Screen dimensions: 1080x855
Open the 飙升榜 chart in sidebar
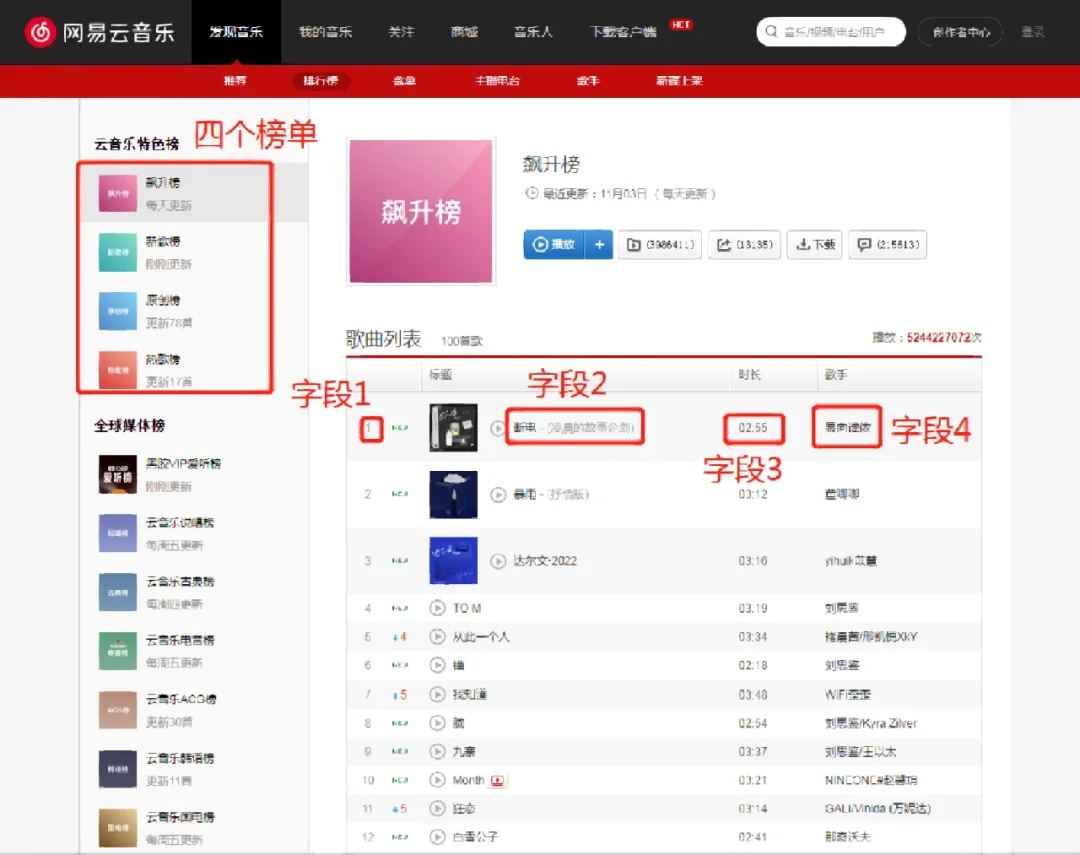click(194, 194)
